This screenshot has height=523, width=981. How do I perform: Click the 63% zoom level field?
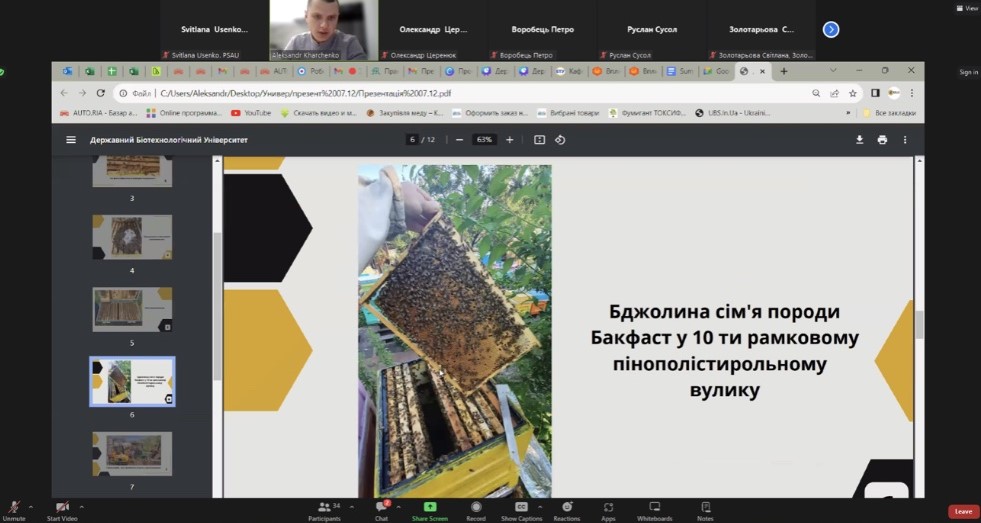[x=484, y=140]
